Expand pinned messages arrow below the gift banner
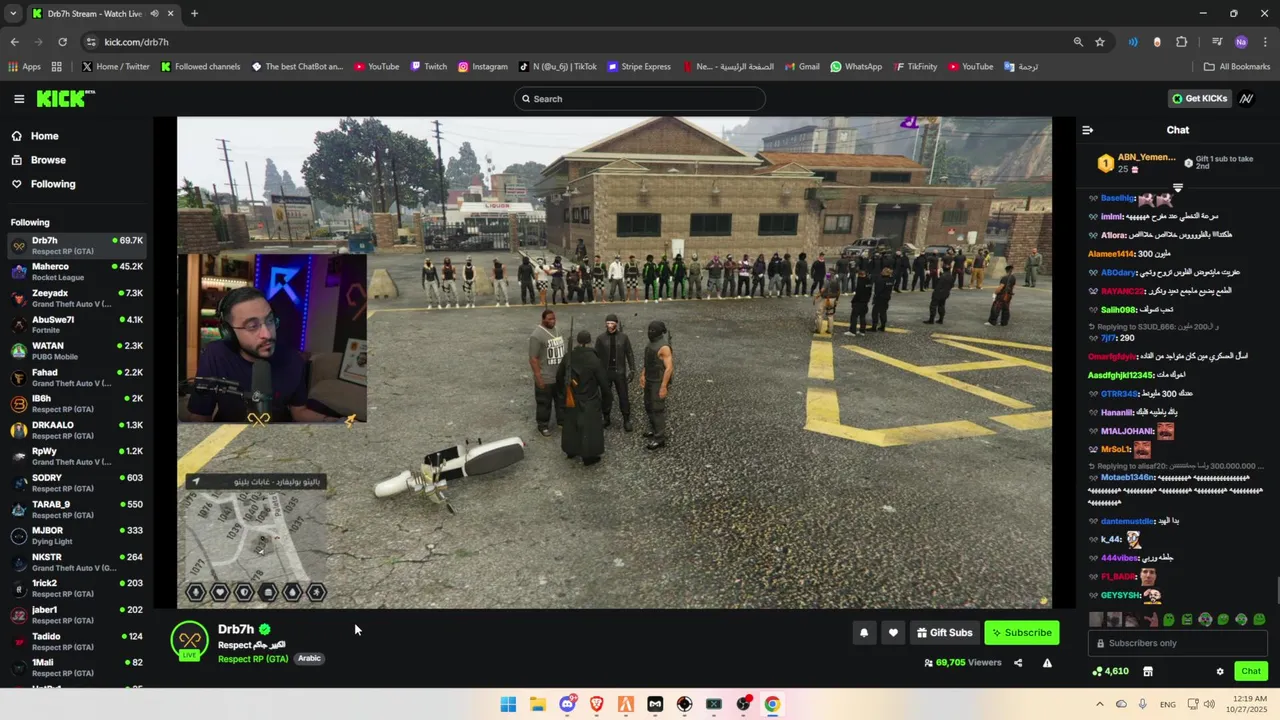Image resolution: width=1280 pixels, height=720 pixels. [x=1177, y=188]
